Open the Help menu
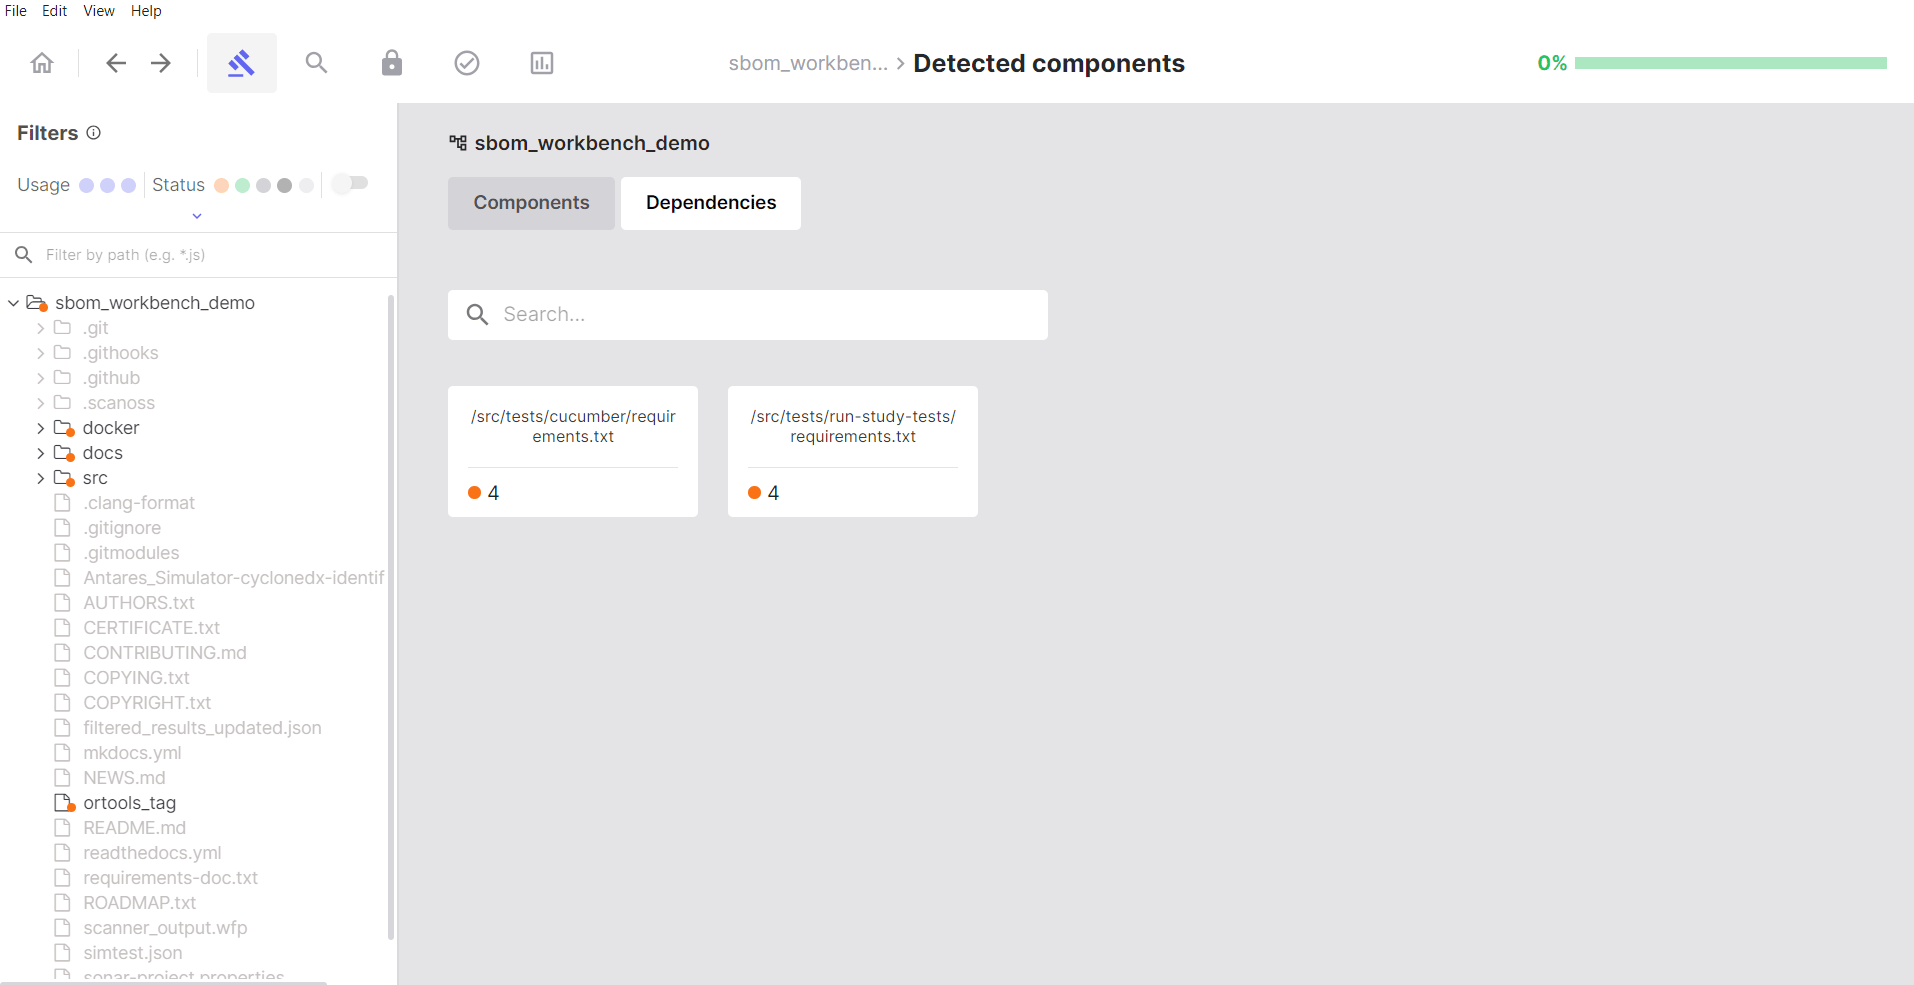The width and height of the screenshot is (1914, 985). [146, 11]
